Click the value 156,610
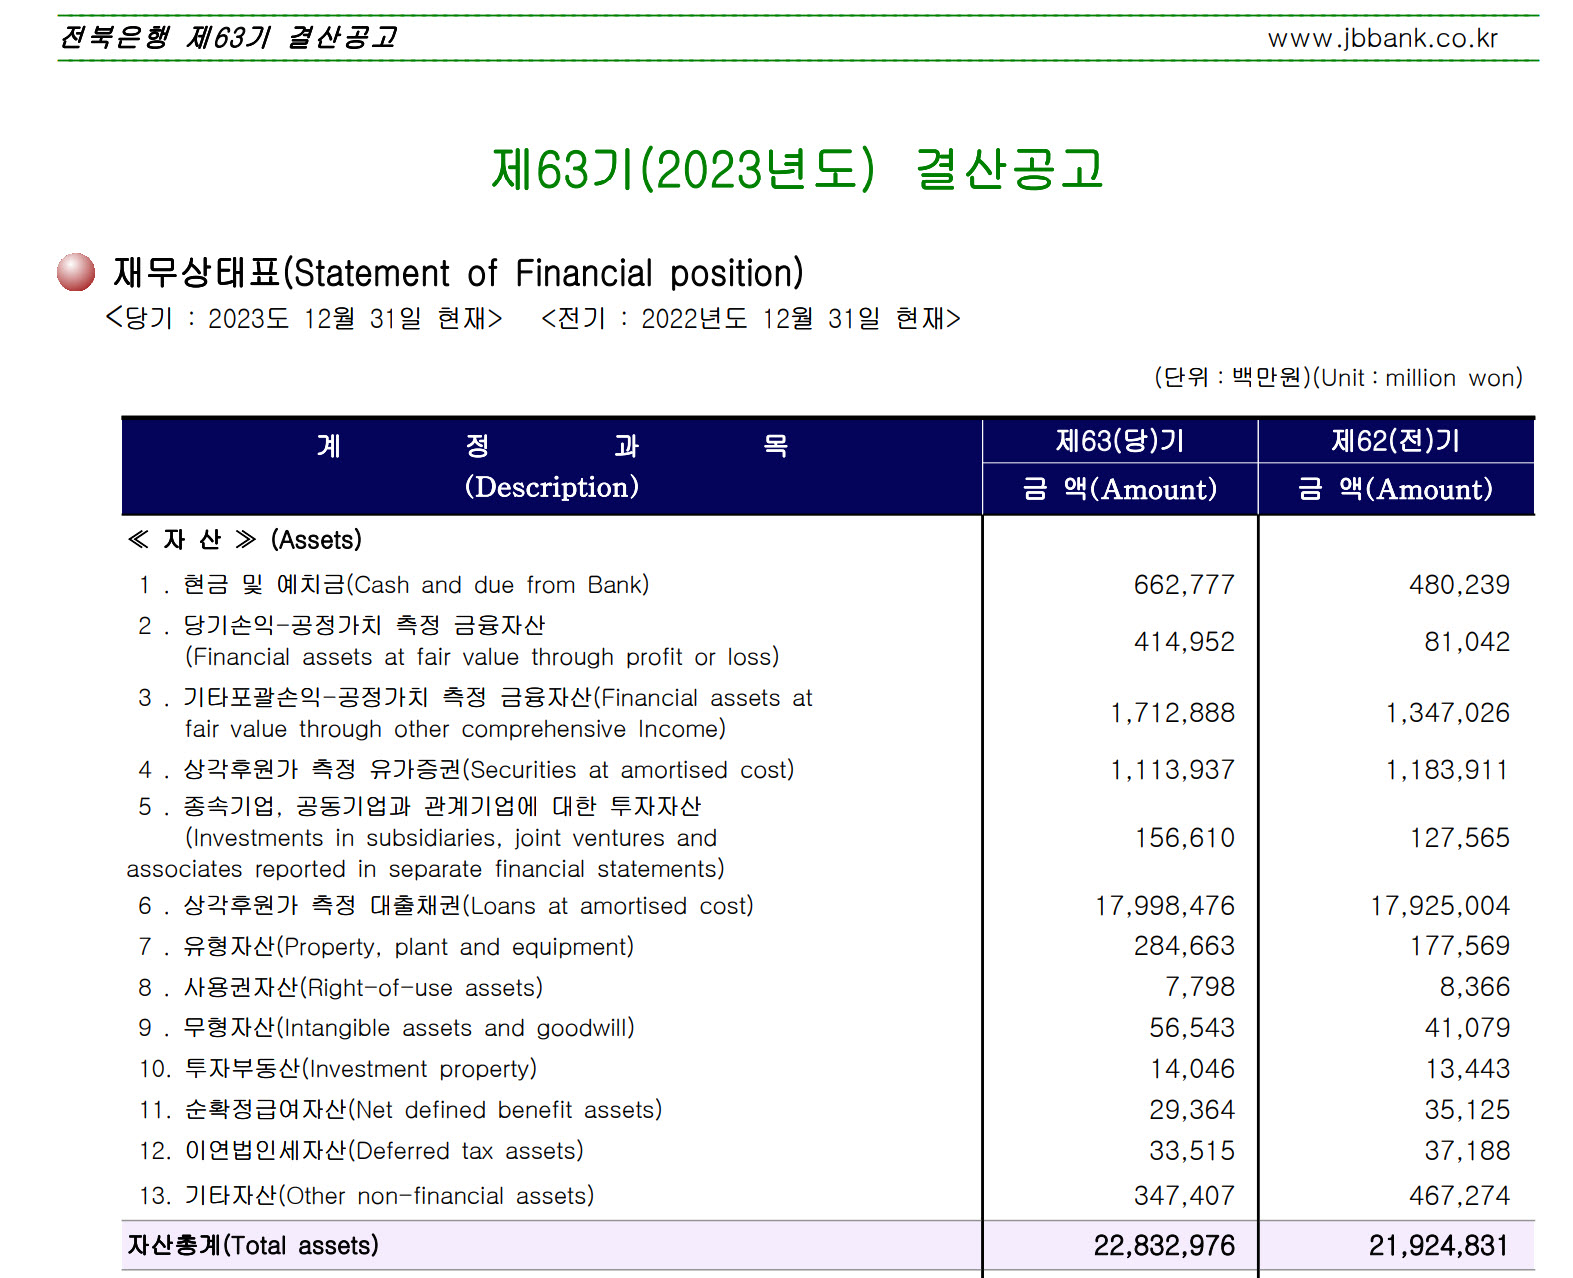The image size is (1573, 1278). pyautogui.click(x=1184, y=838)
